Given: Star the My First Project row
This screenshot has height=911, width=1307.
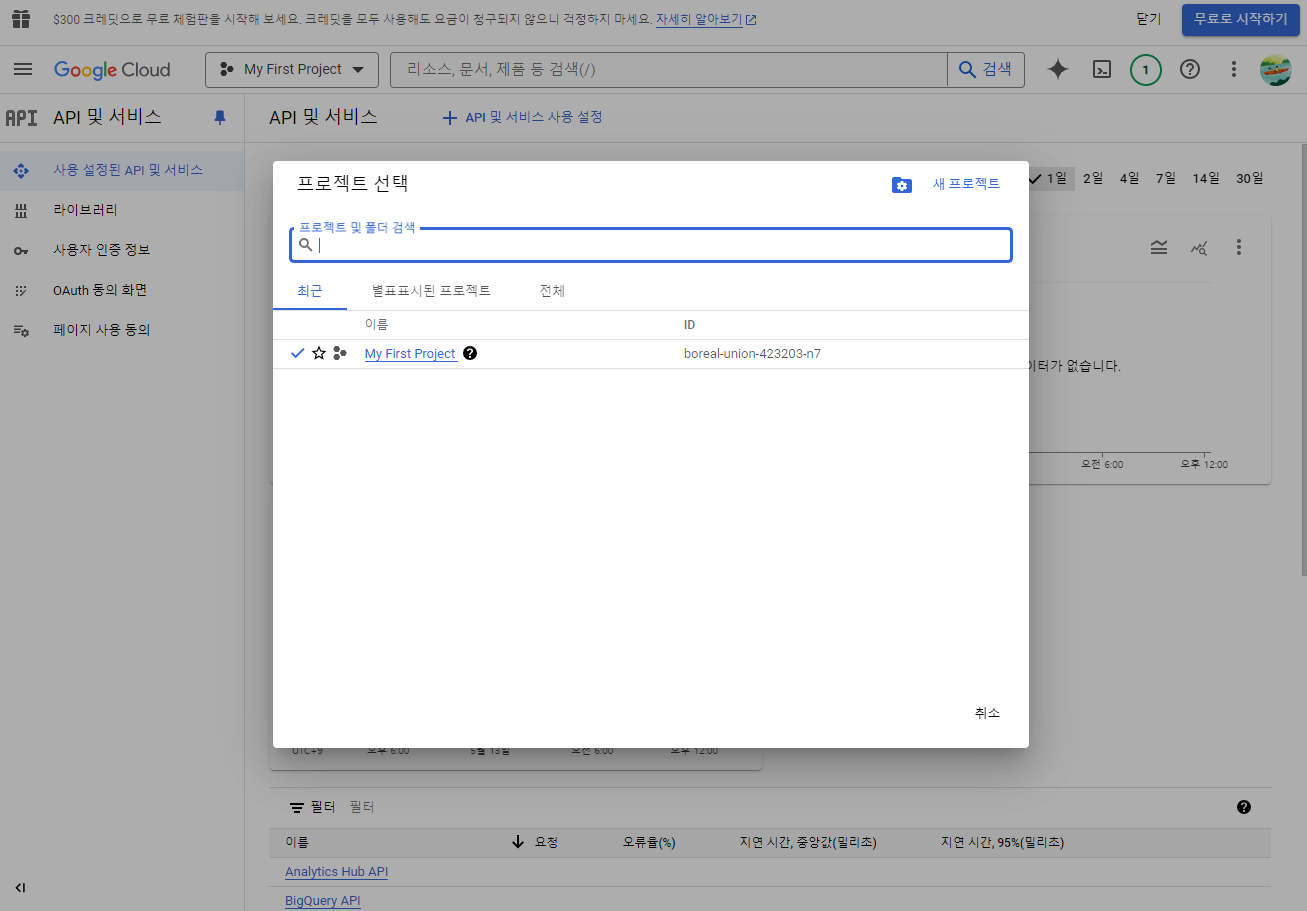Looking at the screenshot, I should (x=318, y=353).
